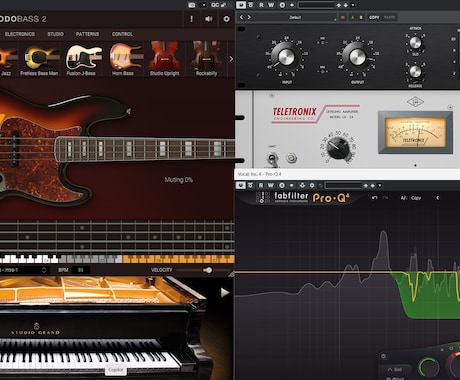Click the OUTPUT knob on compressor
Viewport: 460px width, 380px height.
(357, 57)
